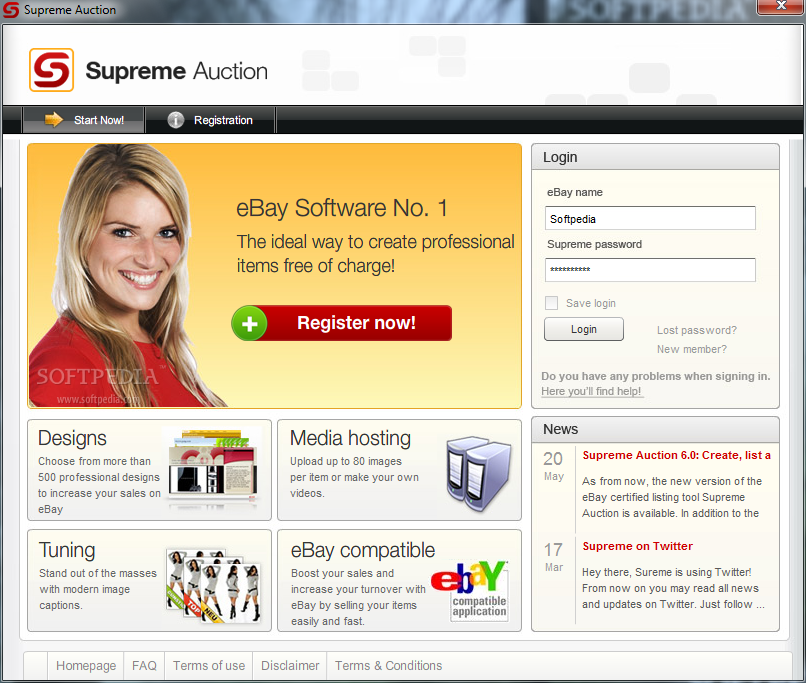806x683 pixels.
Task: Click the Supreme Auction title bar icon
Action: click(11, 10)
